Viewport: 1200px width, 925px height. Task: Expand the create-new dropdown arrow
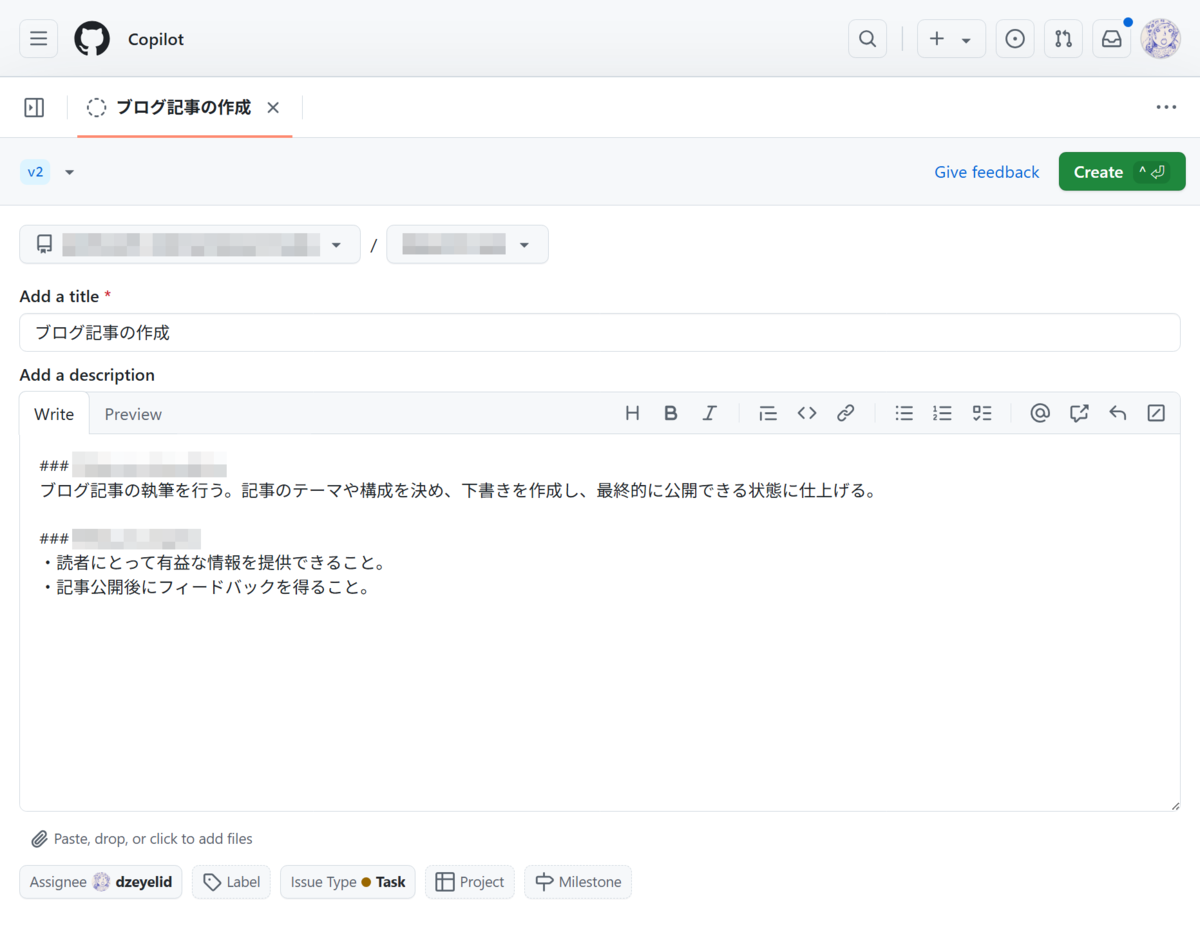967,40
